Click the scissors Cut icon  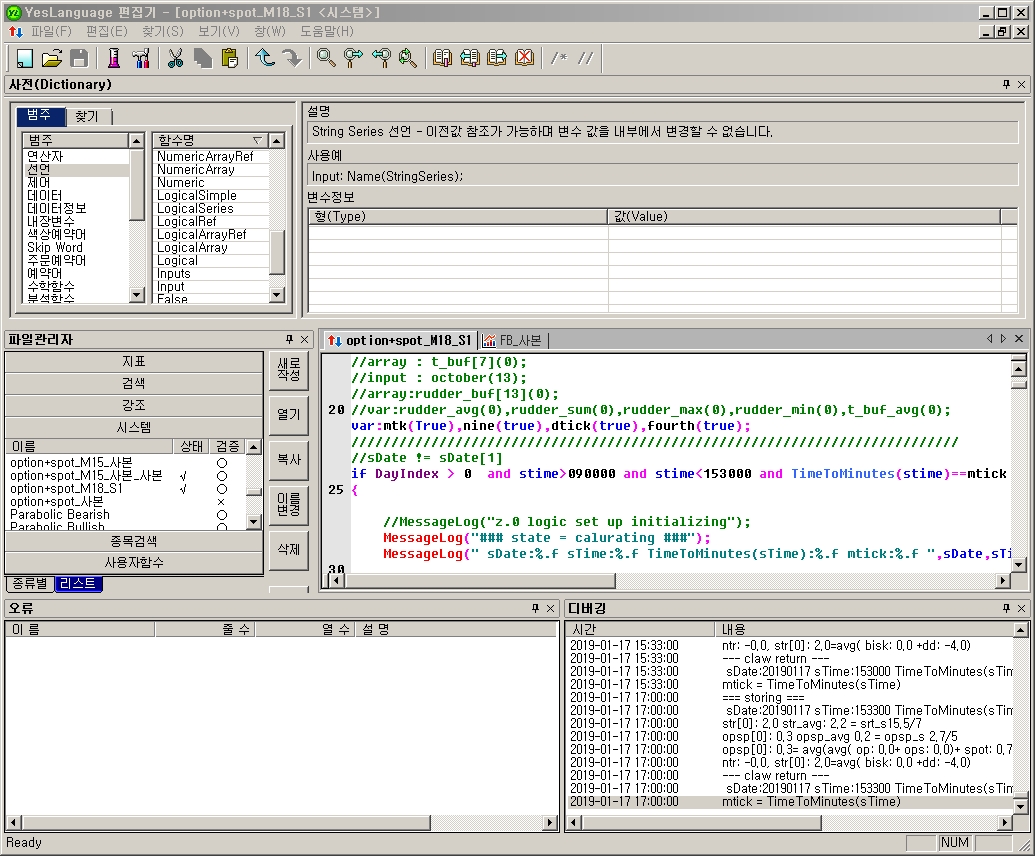[176, 58]
